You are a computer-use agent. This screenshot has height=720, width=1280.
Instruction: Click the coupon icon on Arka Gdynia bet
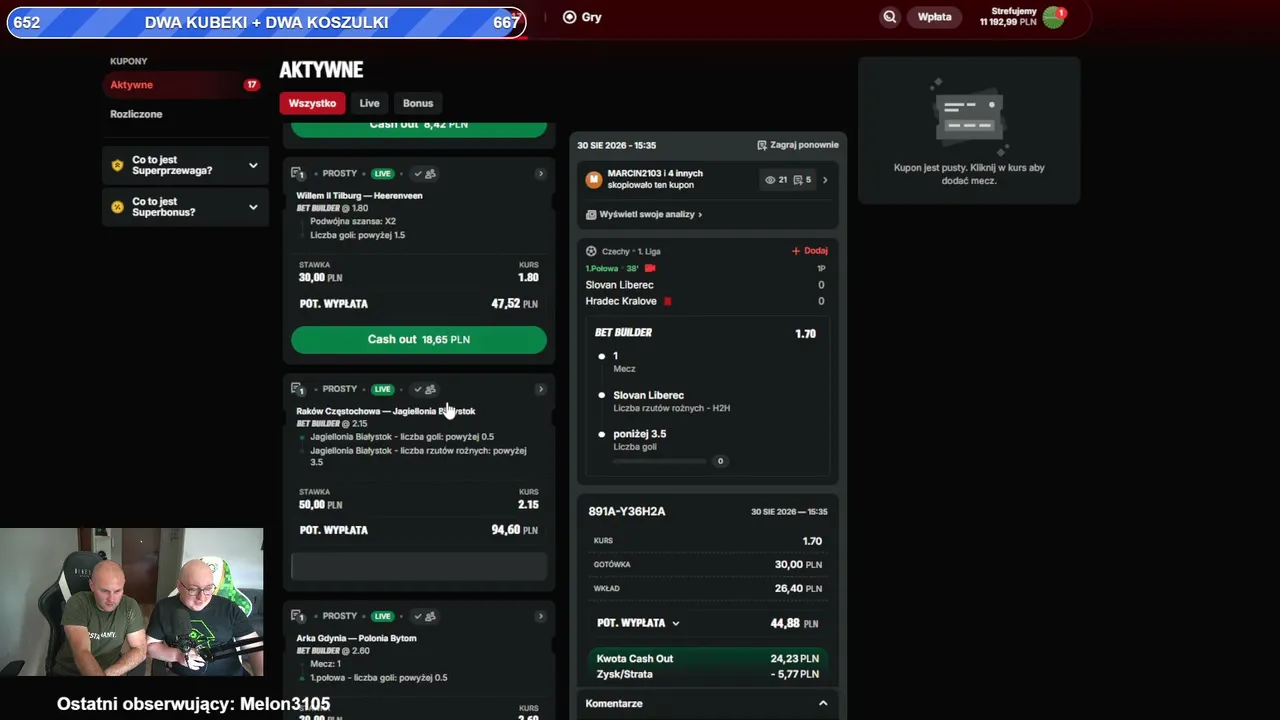297,616
